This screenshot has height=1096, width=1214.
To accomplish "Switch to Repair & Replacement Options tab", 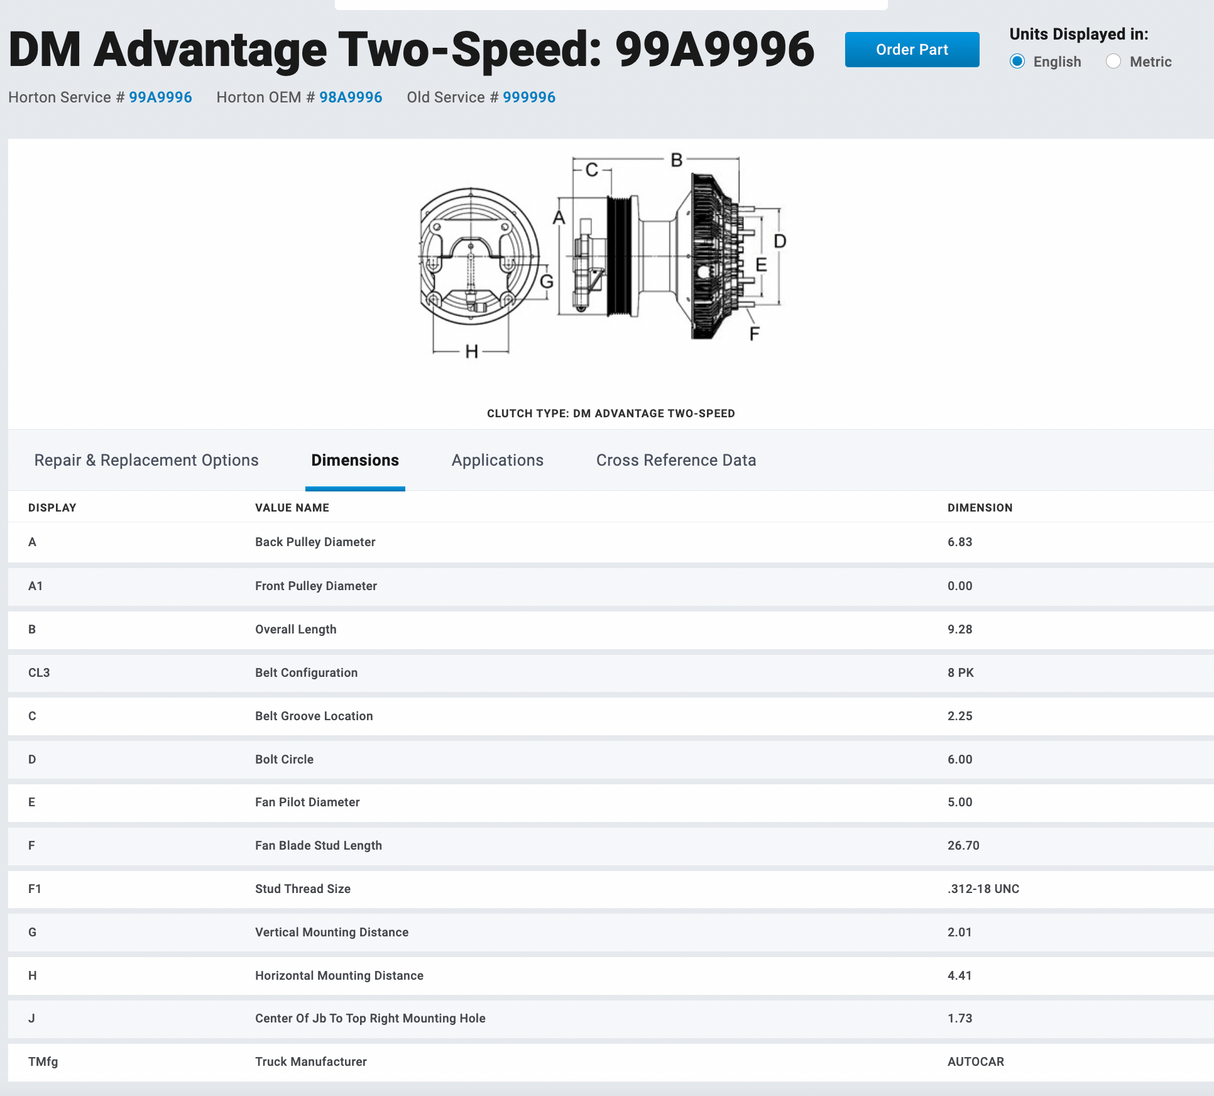I will click(146, 460).
